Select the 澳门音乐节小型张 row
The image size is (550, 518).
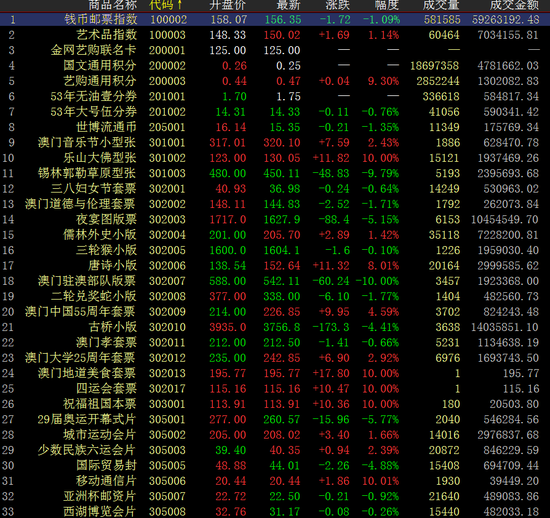(x=275, y=142)
